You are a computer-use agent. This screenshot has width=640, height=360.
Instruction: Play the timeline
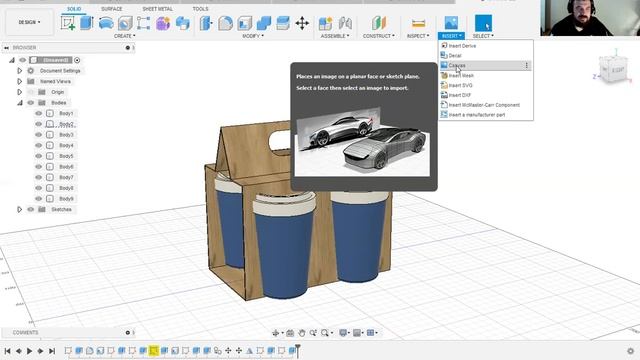click(29, 351)
